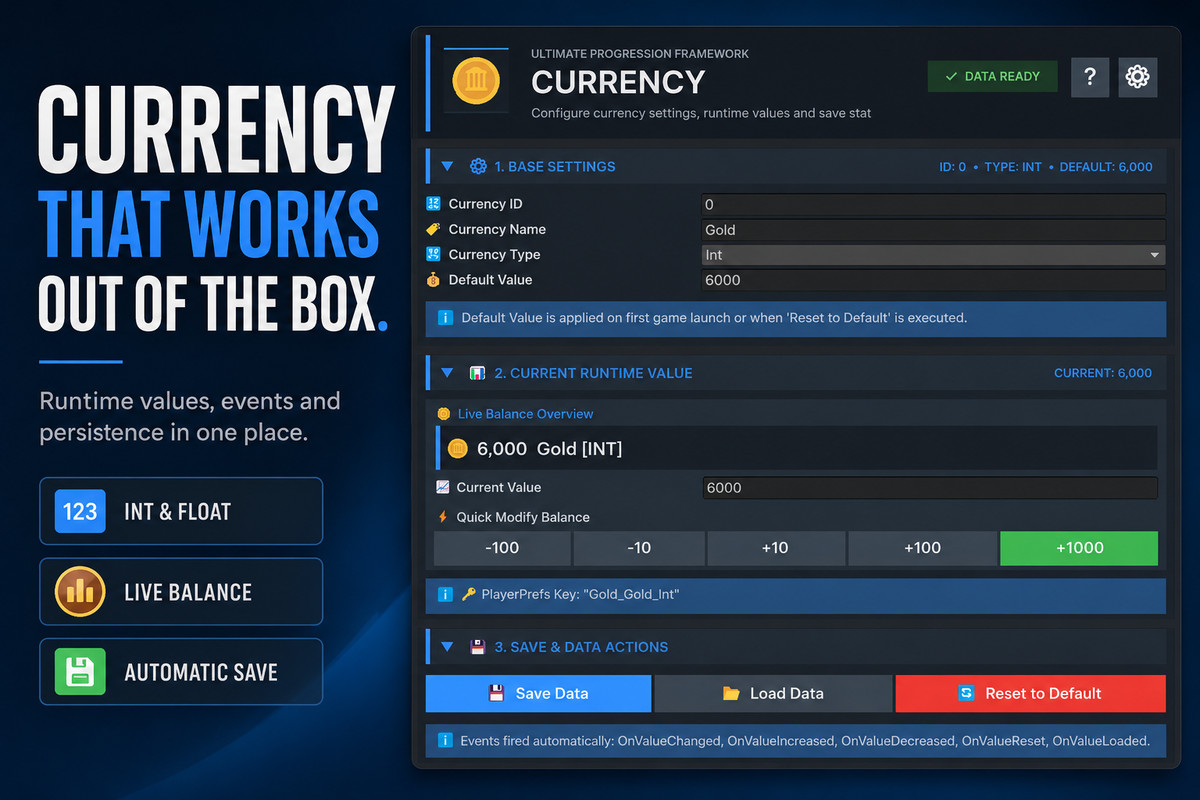Click the Int & Float feature card

coord(181,511)
